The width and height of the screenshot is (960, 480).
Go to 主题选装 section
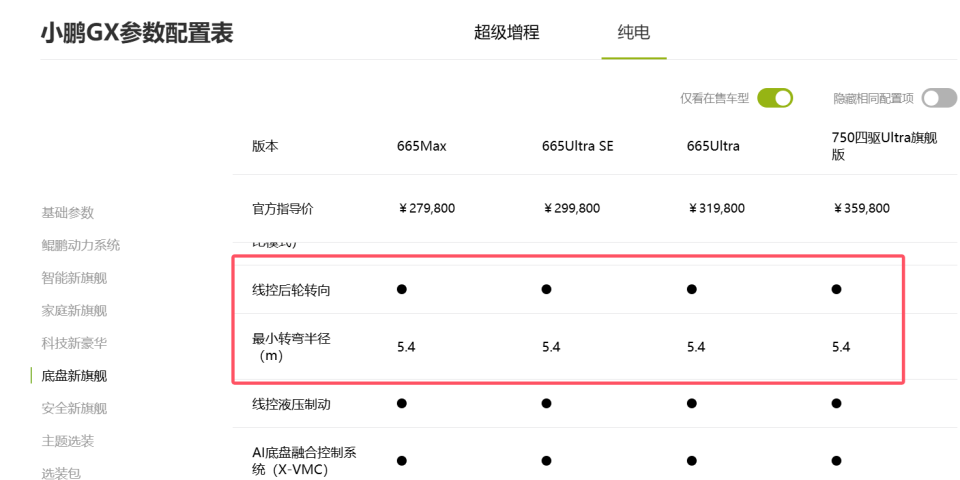click(67, 441)
